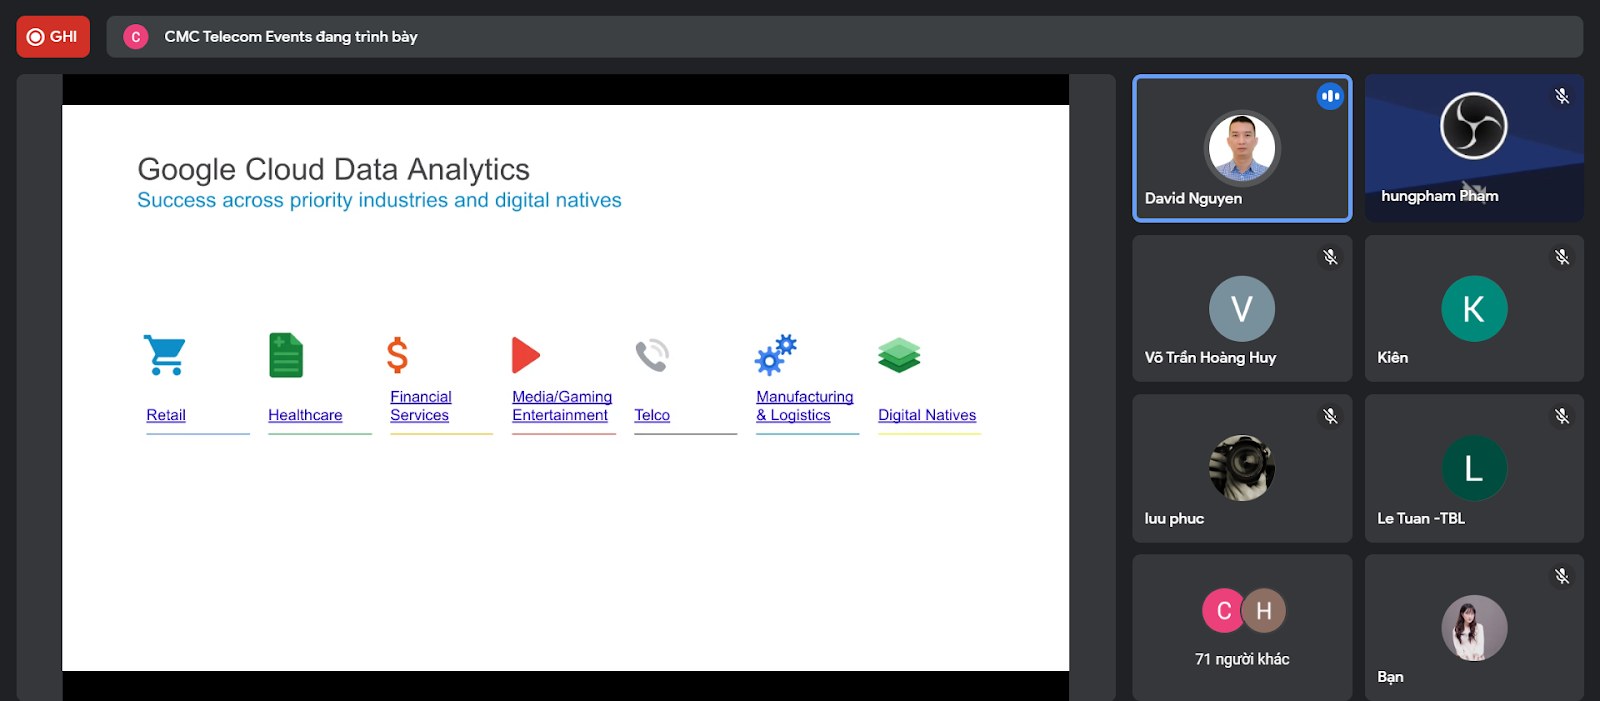Image resolution: width=1600 pixels, height=701 pixels.
Task: Open the '71 người khác' participants tile
Action: click(x=1242, y=628)
